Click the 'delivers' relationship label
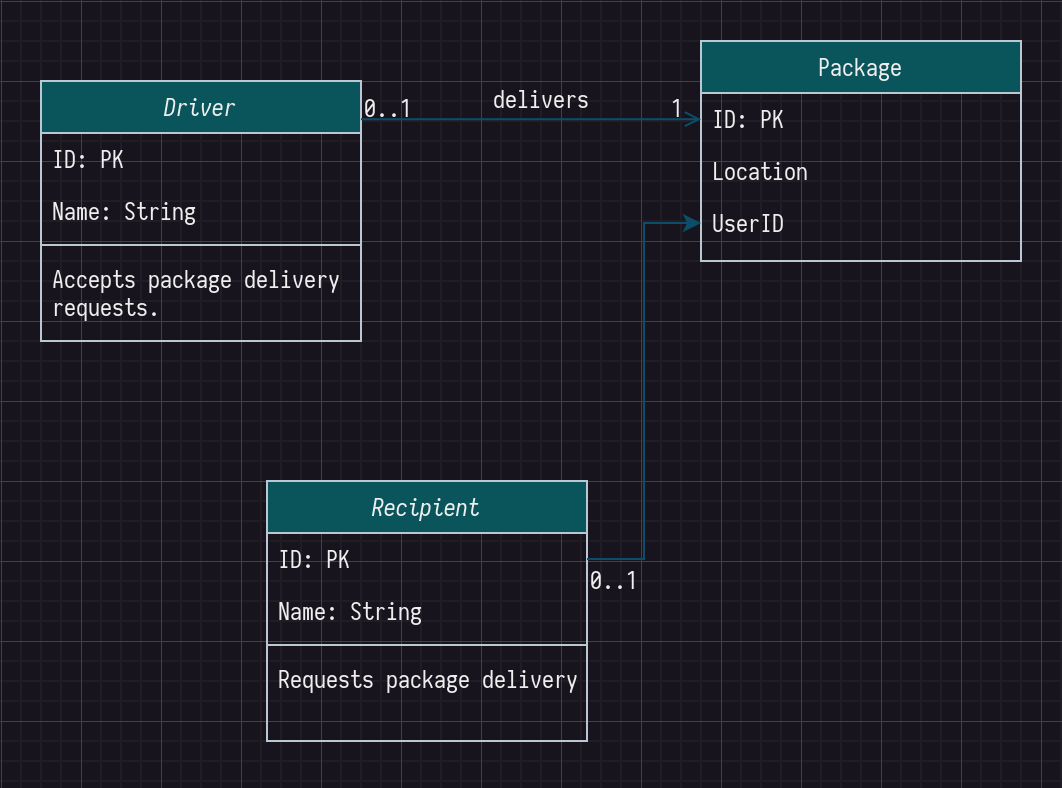The image size is (1062, 788). 540,100
